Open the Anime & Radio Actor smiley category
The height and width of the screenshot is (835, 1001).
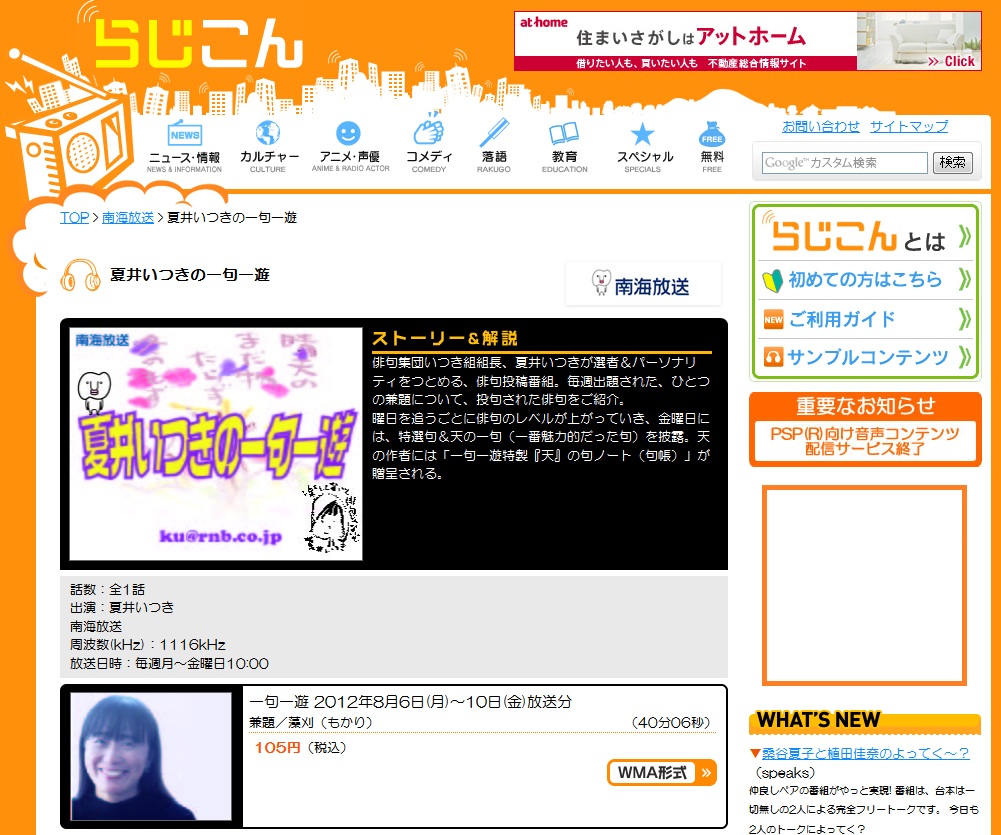click(x=350, y=146)
